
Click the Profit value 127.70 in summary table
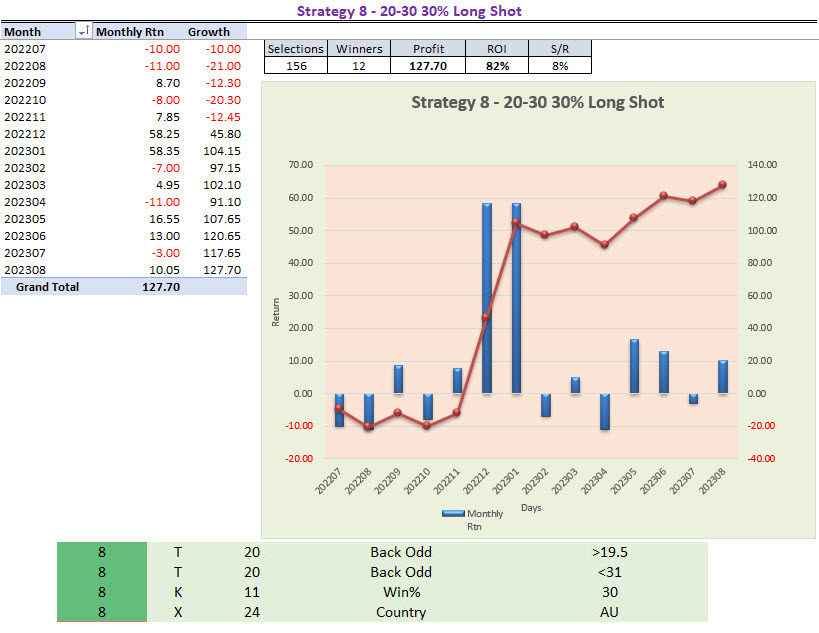pos(428,66)
